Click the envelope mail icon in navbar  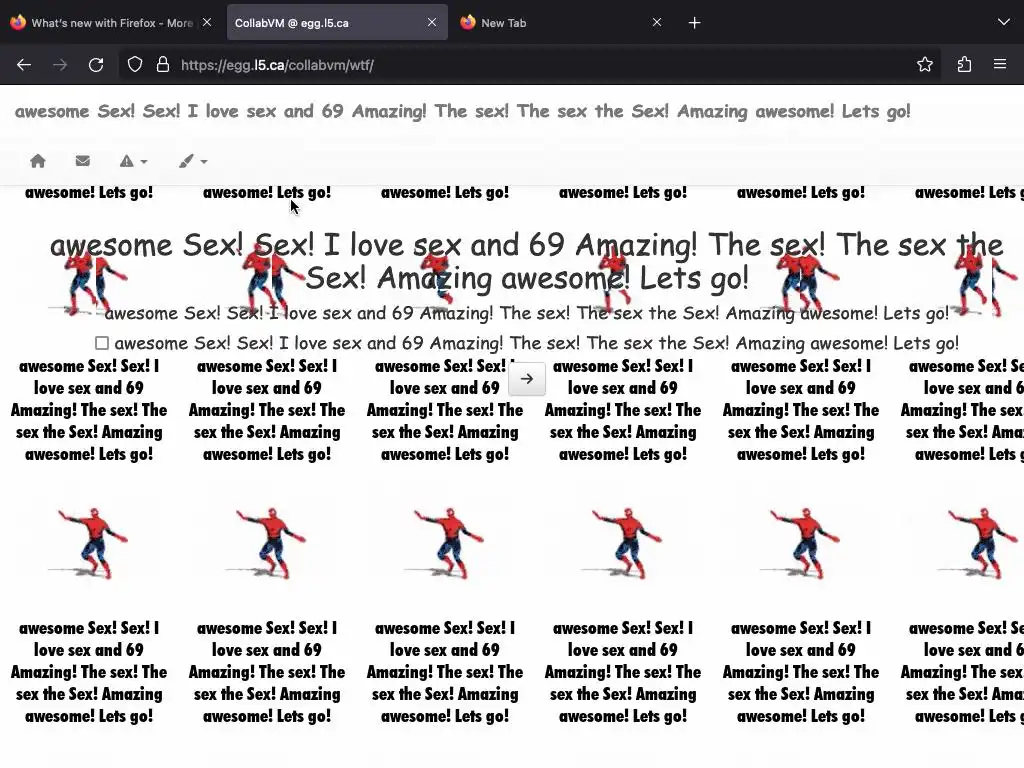82,161
